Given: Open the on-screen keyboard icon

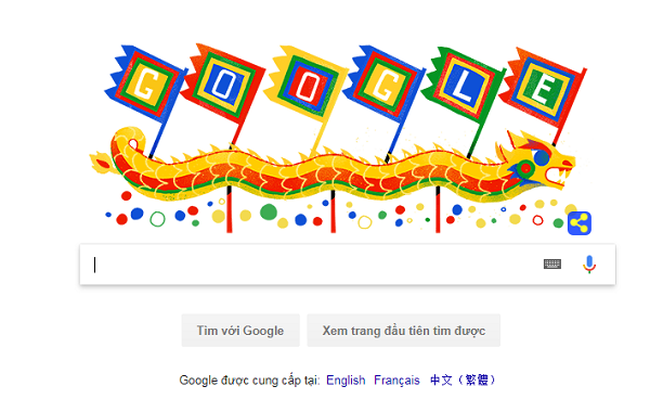Looking at the screenshot, I should coord(552,264).
